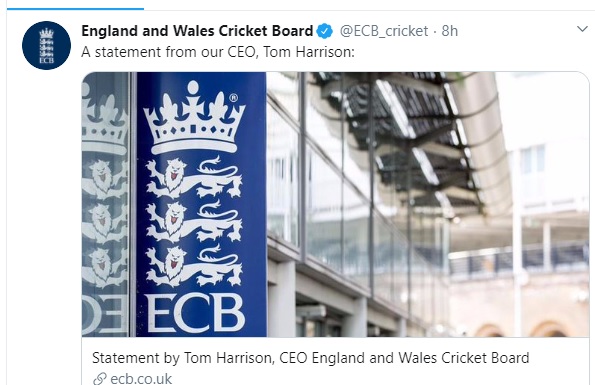This screenshot has height=385, width=595.
Task: Open the ECB round profile avatar
Action: (46, 46)
